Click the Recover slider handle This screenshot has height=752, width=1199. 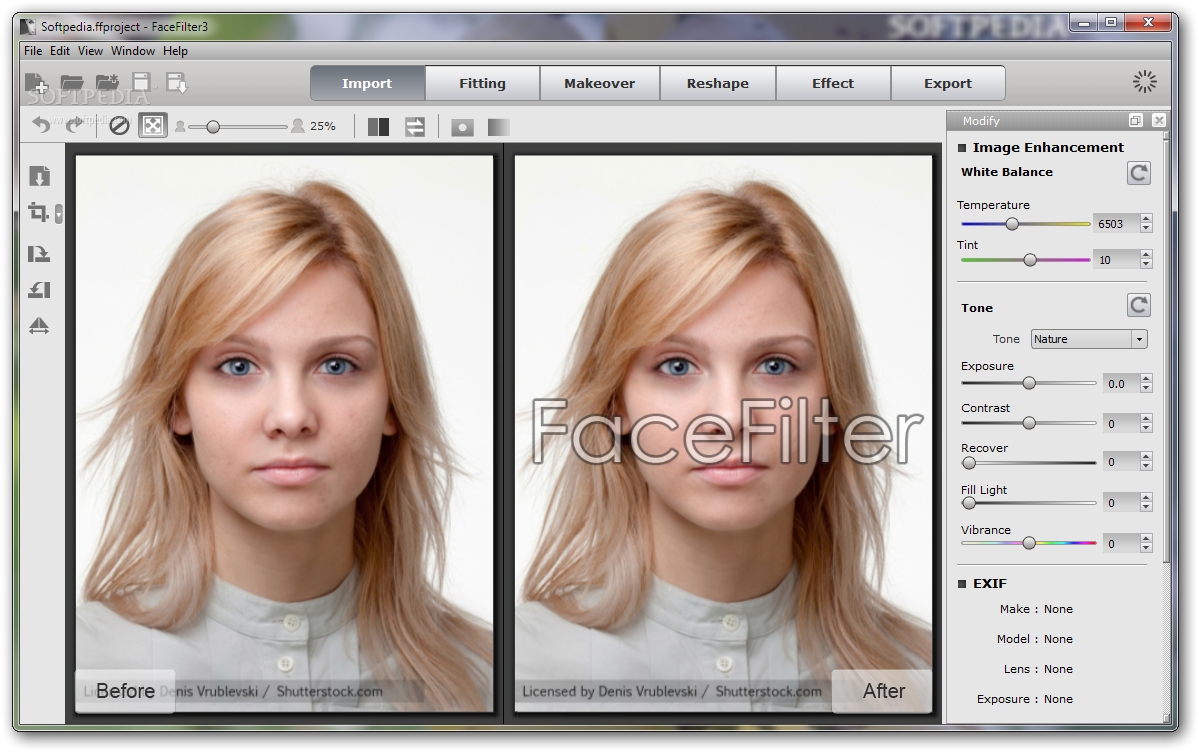click(x=969, y=463)
